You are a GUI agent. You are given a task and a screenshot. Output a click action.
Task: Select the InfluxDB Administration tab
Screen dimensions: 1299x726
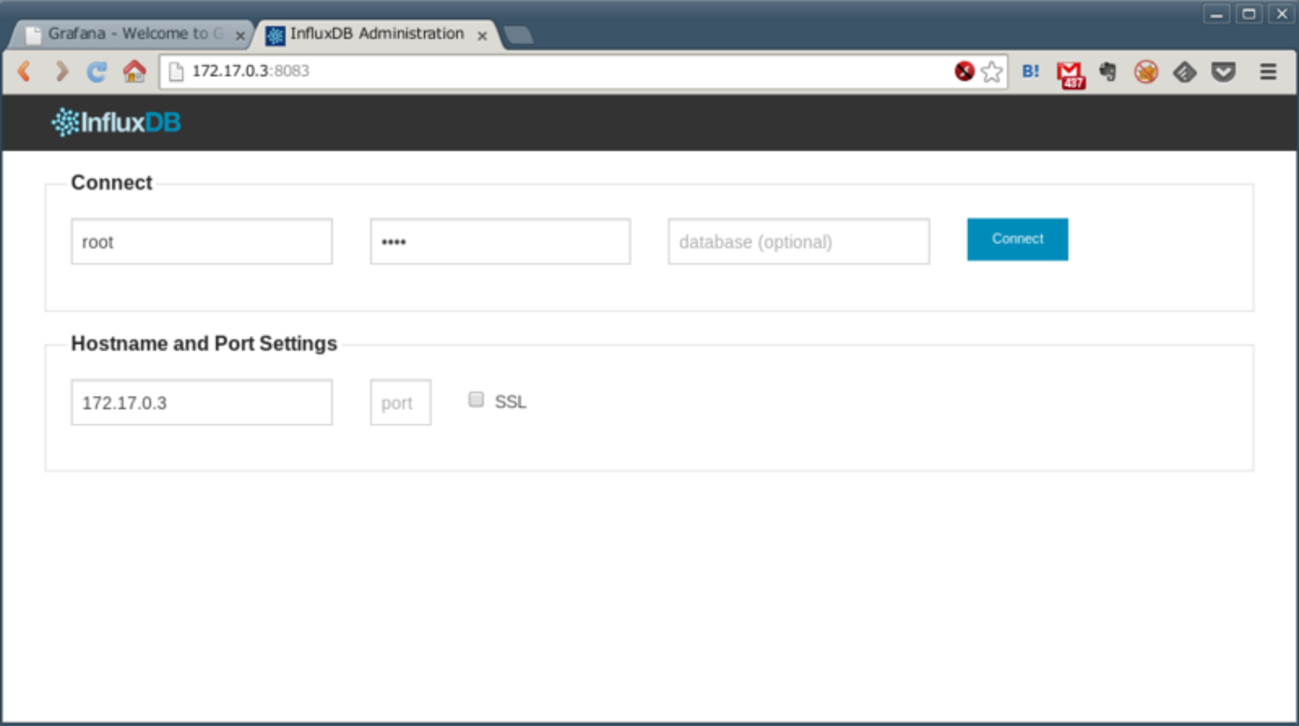(378, 34)
